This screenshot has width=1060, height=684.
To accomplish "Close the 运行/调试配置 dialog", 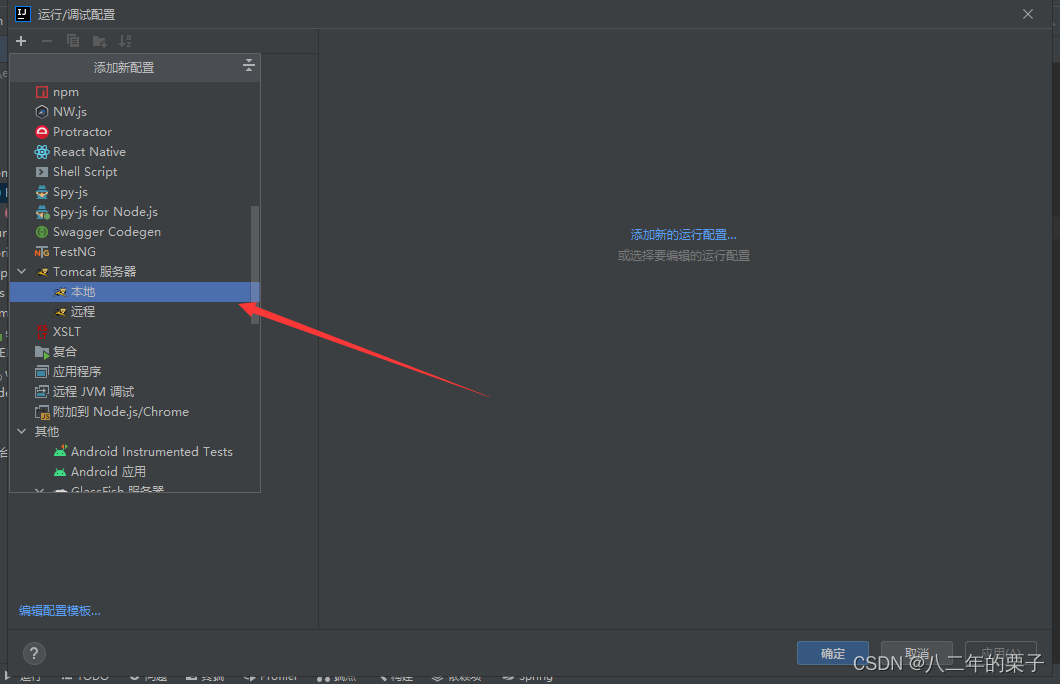I will coord(1028,14).
